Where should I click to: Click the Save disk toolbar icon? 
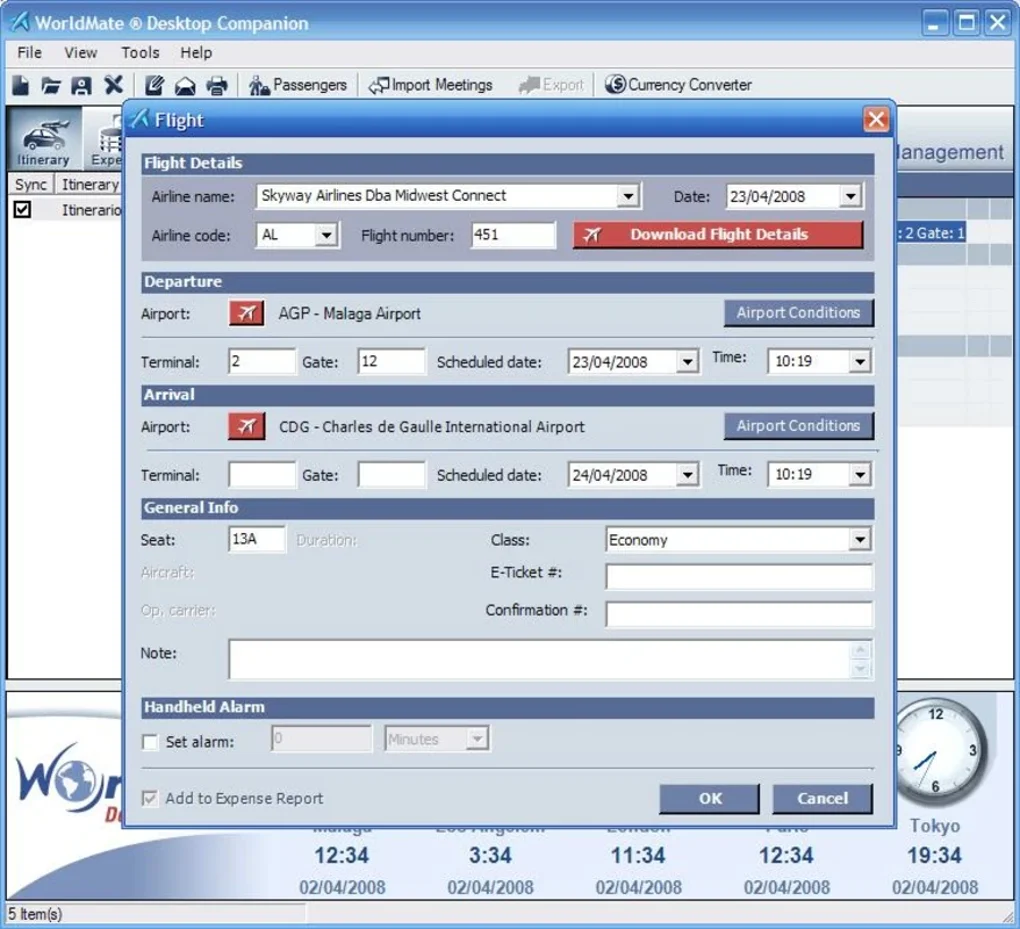click(x=81, y=85)
